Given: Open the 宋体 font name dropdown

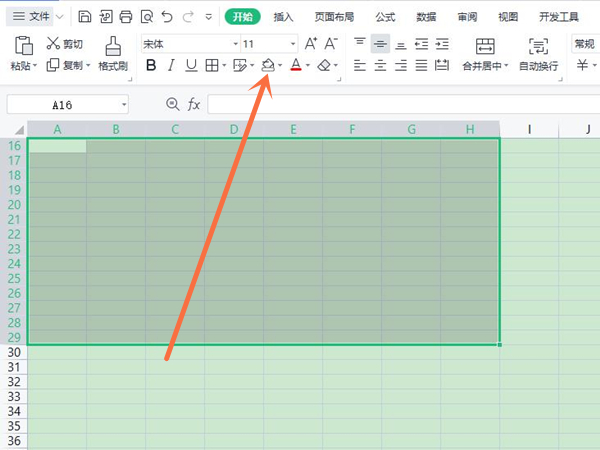Looking at the screenshot, I should tap(235, 44).
